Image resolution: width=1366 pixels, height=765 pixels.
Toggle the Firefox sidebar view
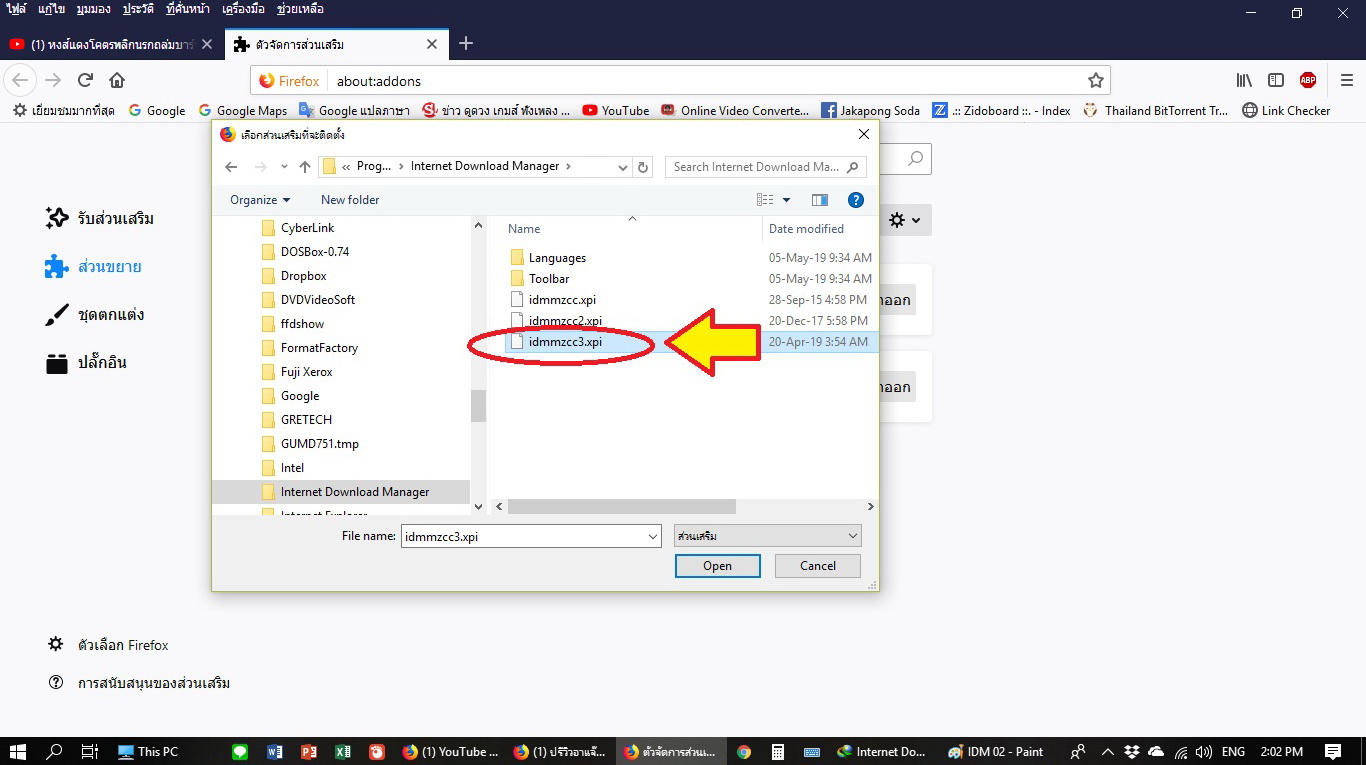(1276, 80)
